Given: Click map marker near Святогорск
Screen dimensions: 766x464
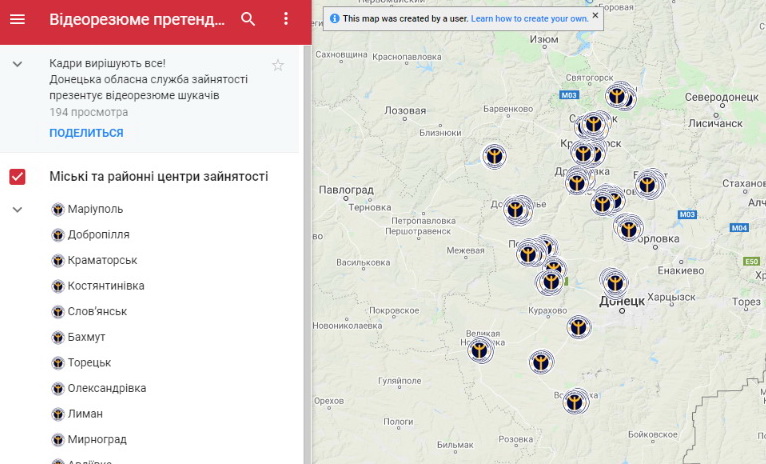Looking at the screenshot, I should click(617, 95).
